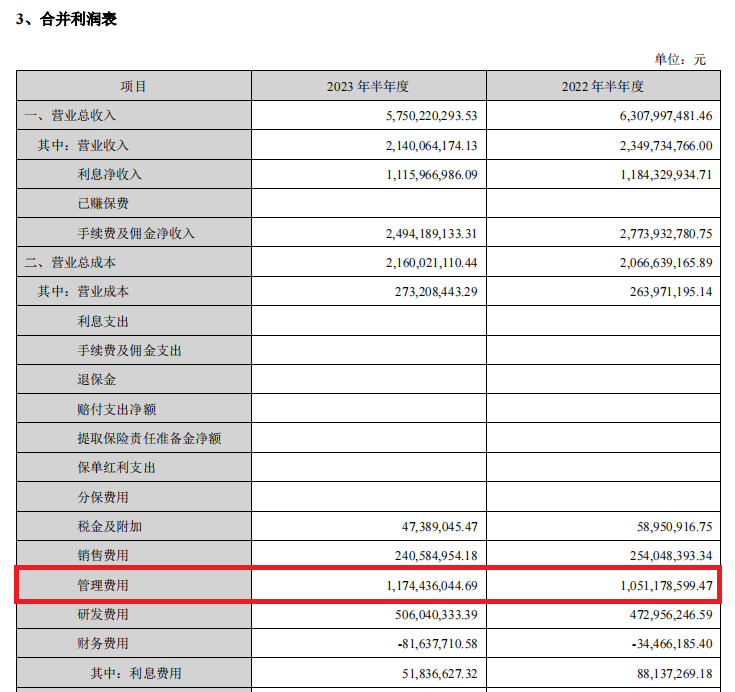Click the value 1,115,966,986.09

click(432, 175)
